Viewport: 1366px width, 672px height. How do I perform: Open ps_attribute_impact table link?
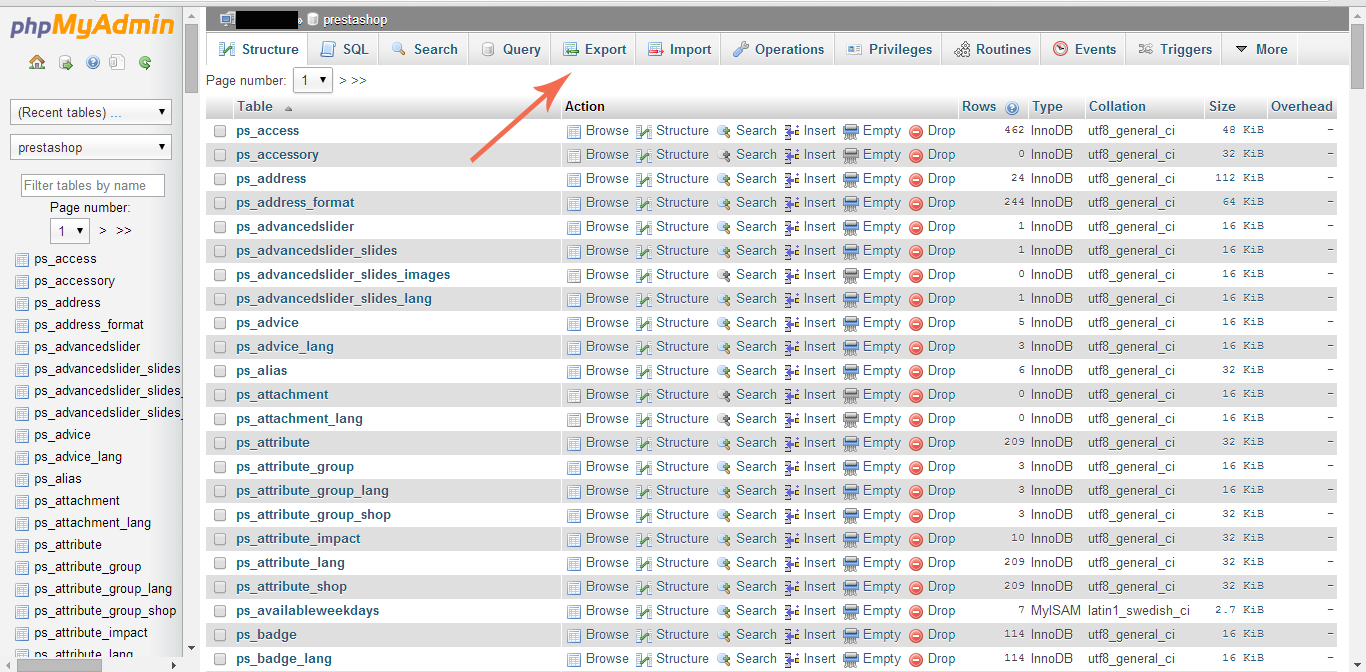click(x=298, y=539)
